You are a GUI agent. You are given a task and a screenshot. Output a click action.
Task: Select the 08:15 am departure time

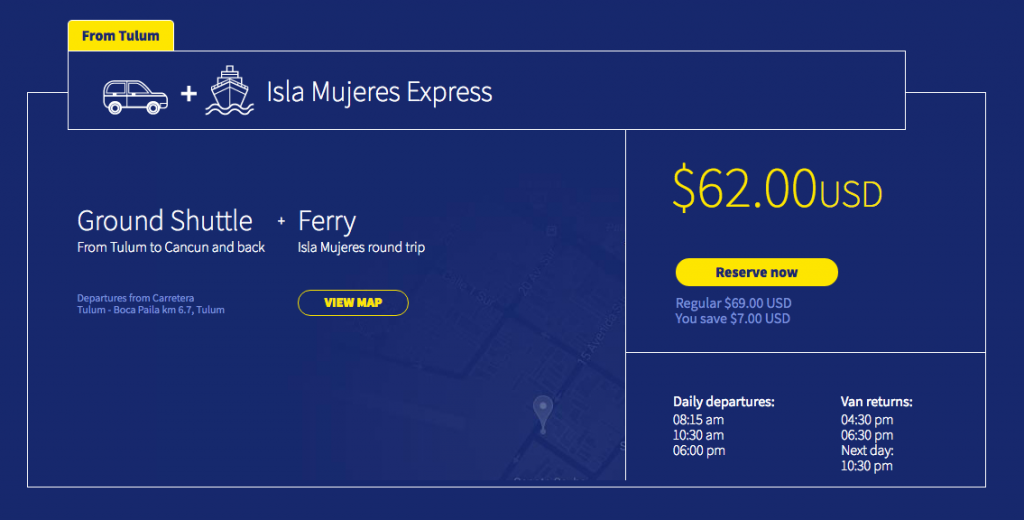pyautogui.click(x=698, y=420)
